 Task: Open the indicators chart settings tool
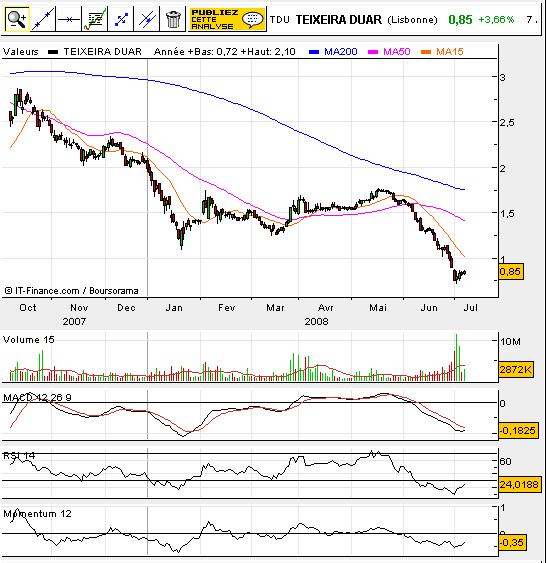[x=95, y=19]
